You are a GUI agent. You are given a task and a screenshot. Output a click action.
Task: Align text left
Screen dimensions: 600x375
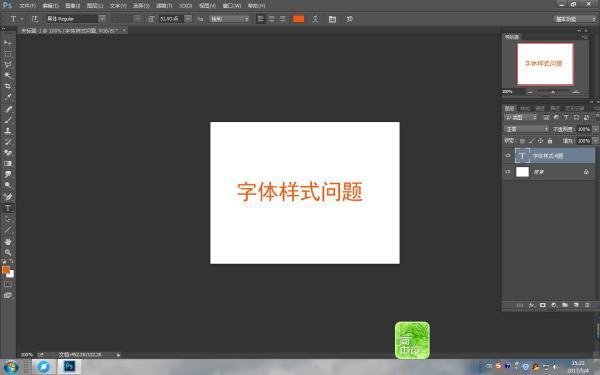[x=261, y=19]
